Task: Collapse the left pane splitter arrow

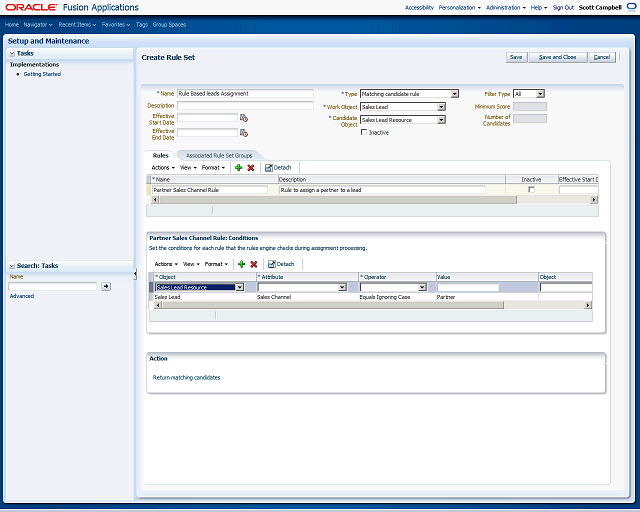Action: pos(135,274)
